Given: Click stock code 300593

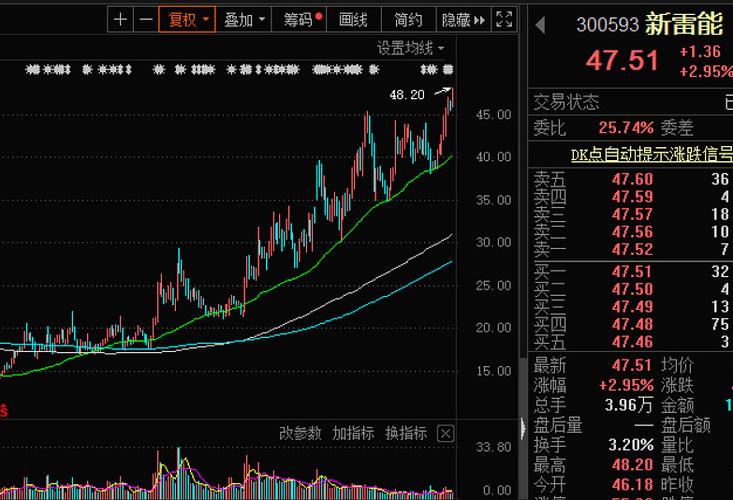Looking at the screenshot, I should [x=607, y=25].
